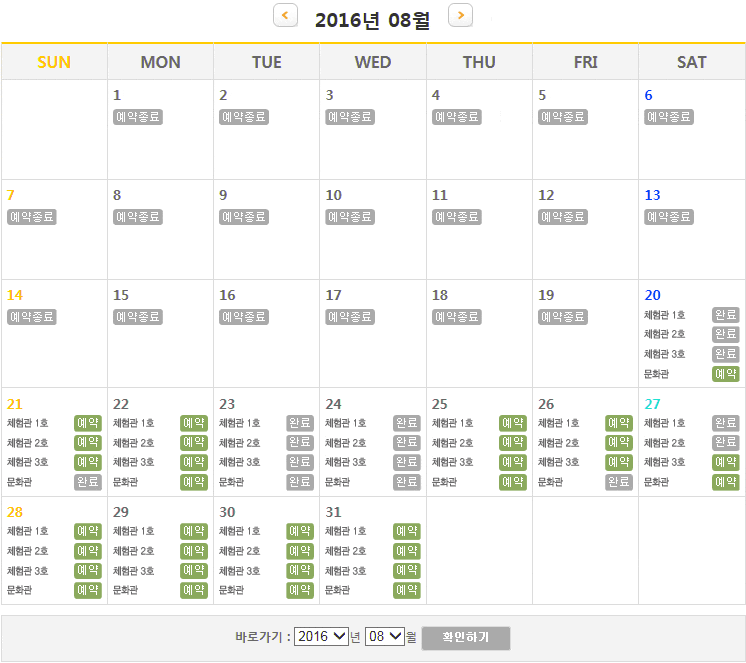
Task: Click the SUN column header
Action: (x=54, y=62)
